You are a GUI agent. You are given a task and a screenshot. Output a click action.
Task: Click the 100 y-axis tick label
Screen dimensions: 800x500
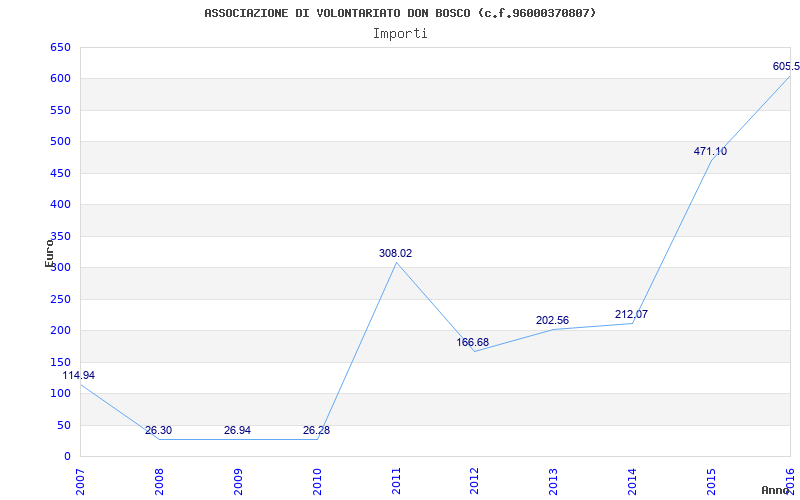click(60, 393)
